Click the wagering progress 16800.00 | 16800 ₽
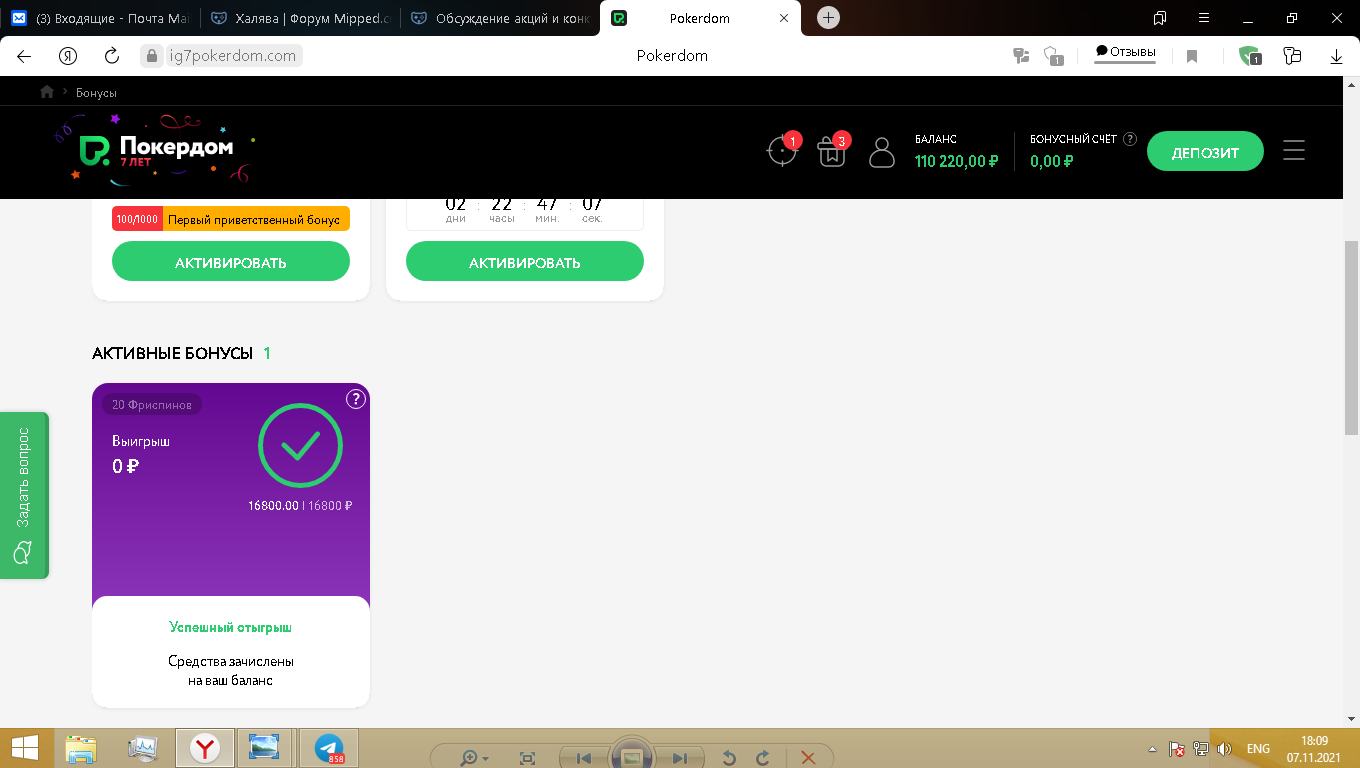 (300, 505)
